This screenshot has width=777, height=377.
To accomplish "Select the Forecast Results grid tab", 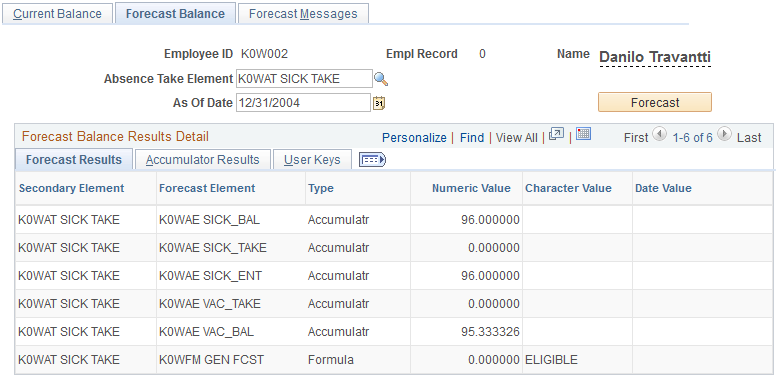I will coord(73,160).
